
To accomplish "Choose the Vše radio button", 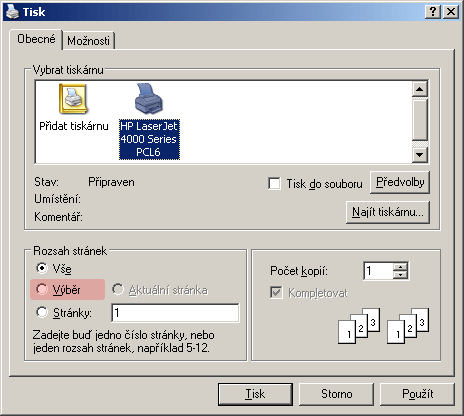I will coord(42,268).
